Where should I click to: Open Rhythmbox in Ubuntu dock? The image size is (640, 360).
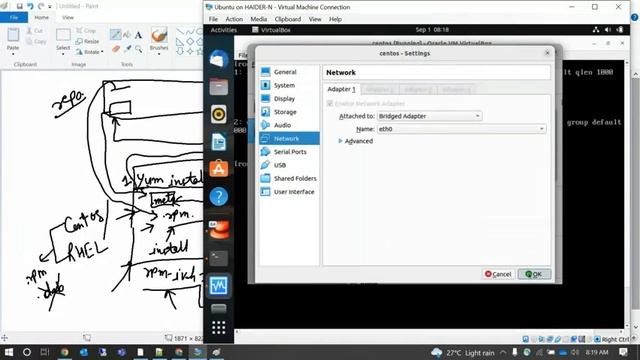219,114
